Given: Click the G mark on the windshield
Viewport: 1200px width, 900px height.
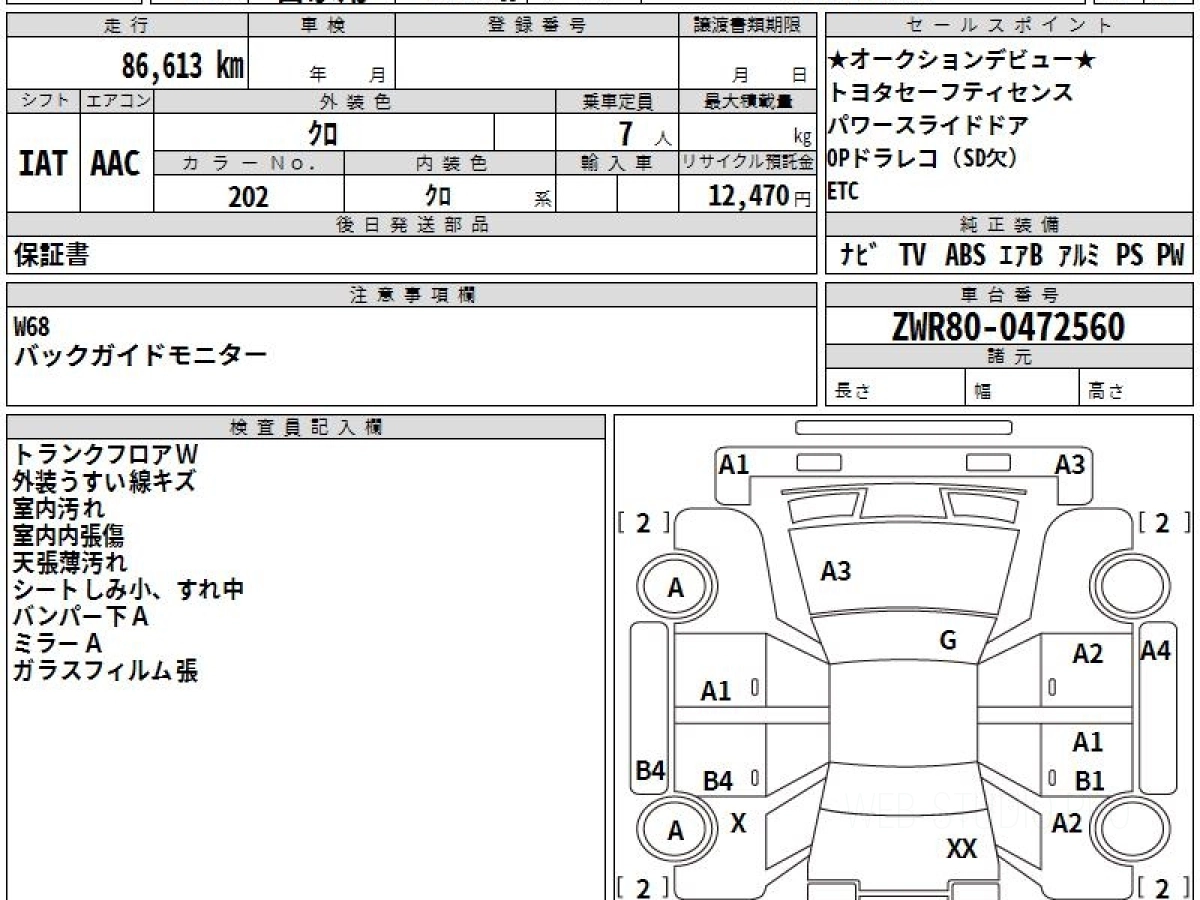Looking at the screenshot, I should tap(948, 641).
